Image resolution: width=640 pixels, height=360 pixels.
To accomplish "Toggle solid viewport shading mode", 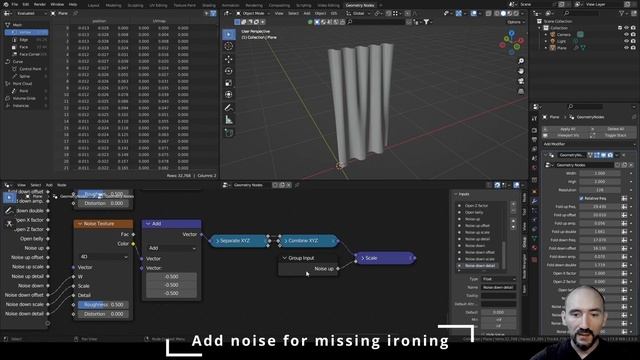I will (503, 13).
